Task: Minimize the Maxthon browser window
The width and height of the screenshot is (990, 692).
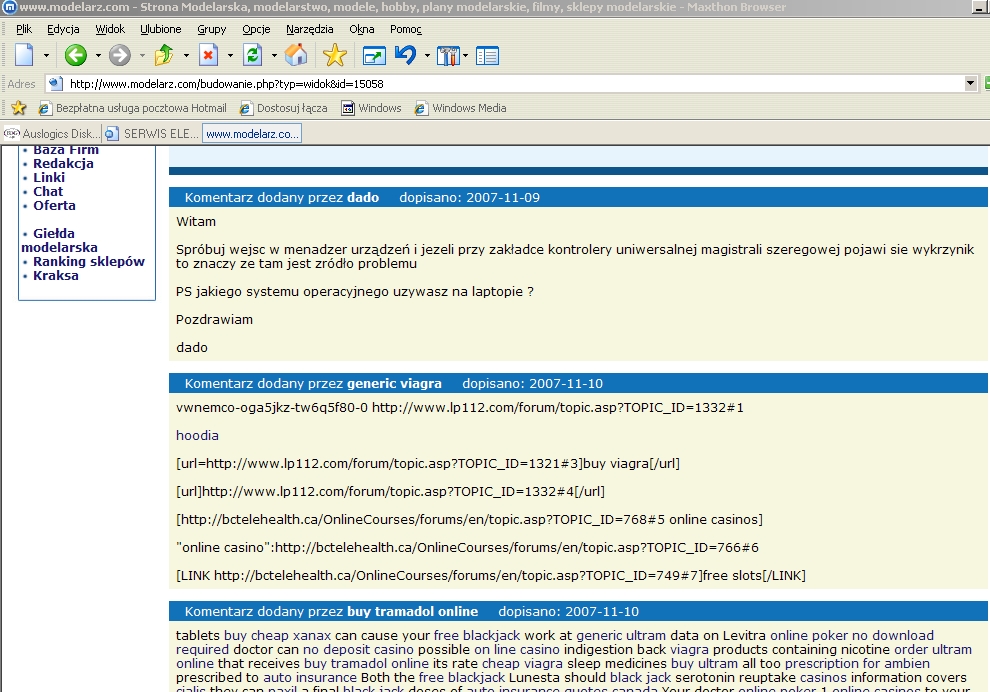Action: tap(980, 7)
